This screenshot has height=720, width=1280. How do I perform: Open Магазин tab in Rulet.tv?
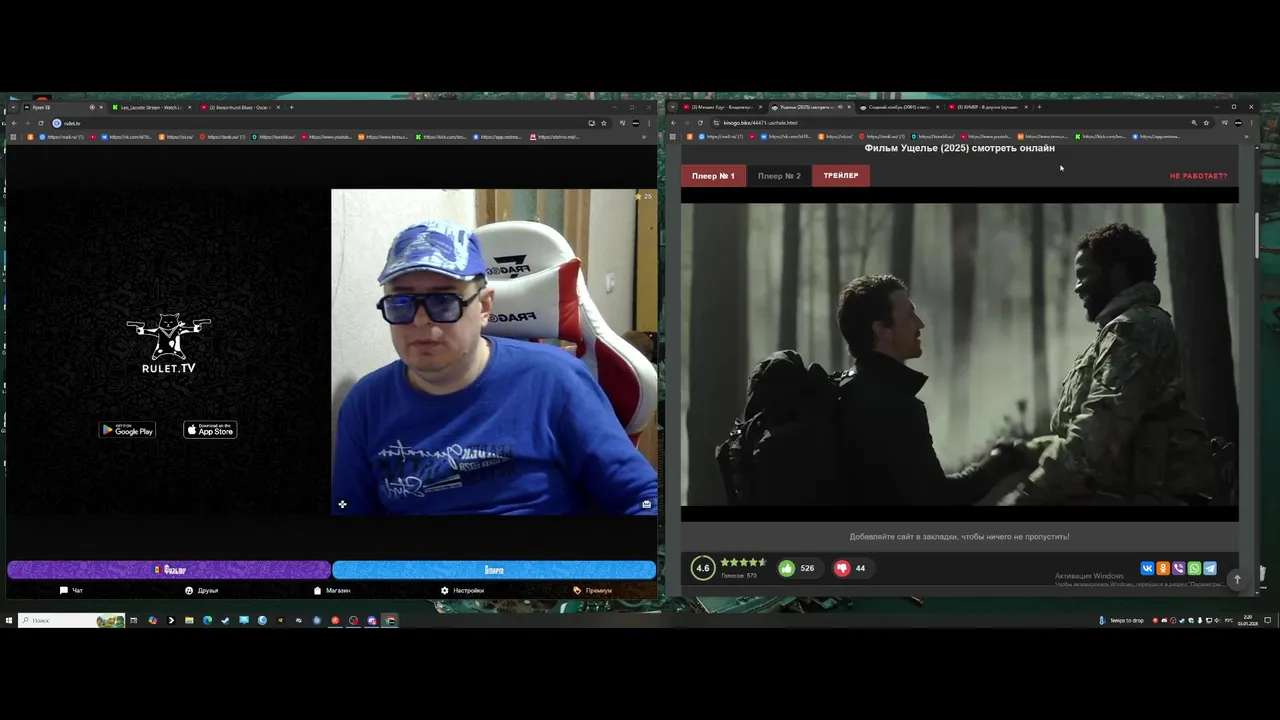click(x=332, y=591)
